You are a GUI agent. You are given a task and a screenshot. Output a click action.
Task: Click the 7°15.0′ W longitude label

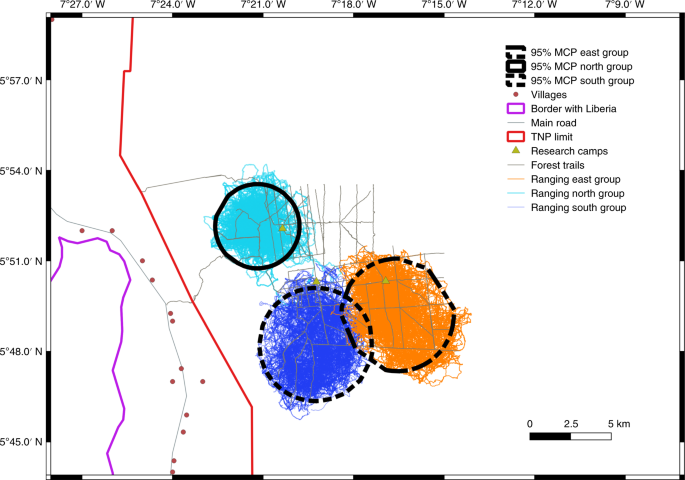pos(444,4)
